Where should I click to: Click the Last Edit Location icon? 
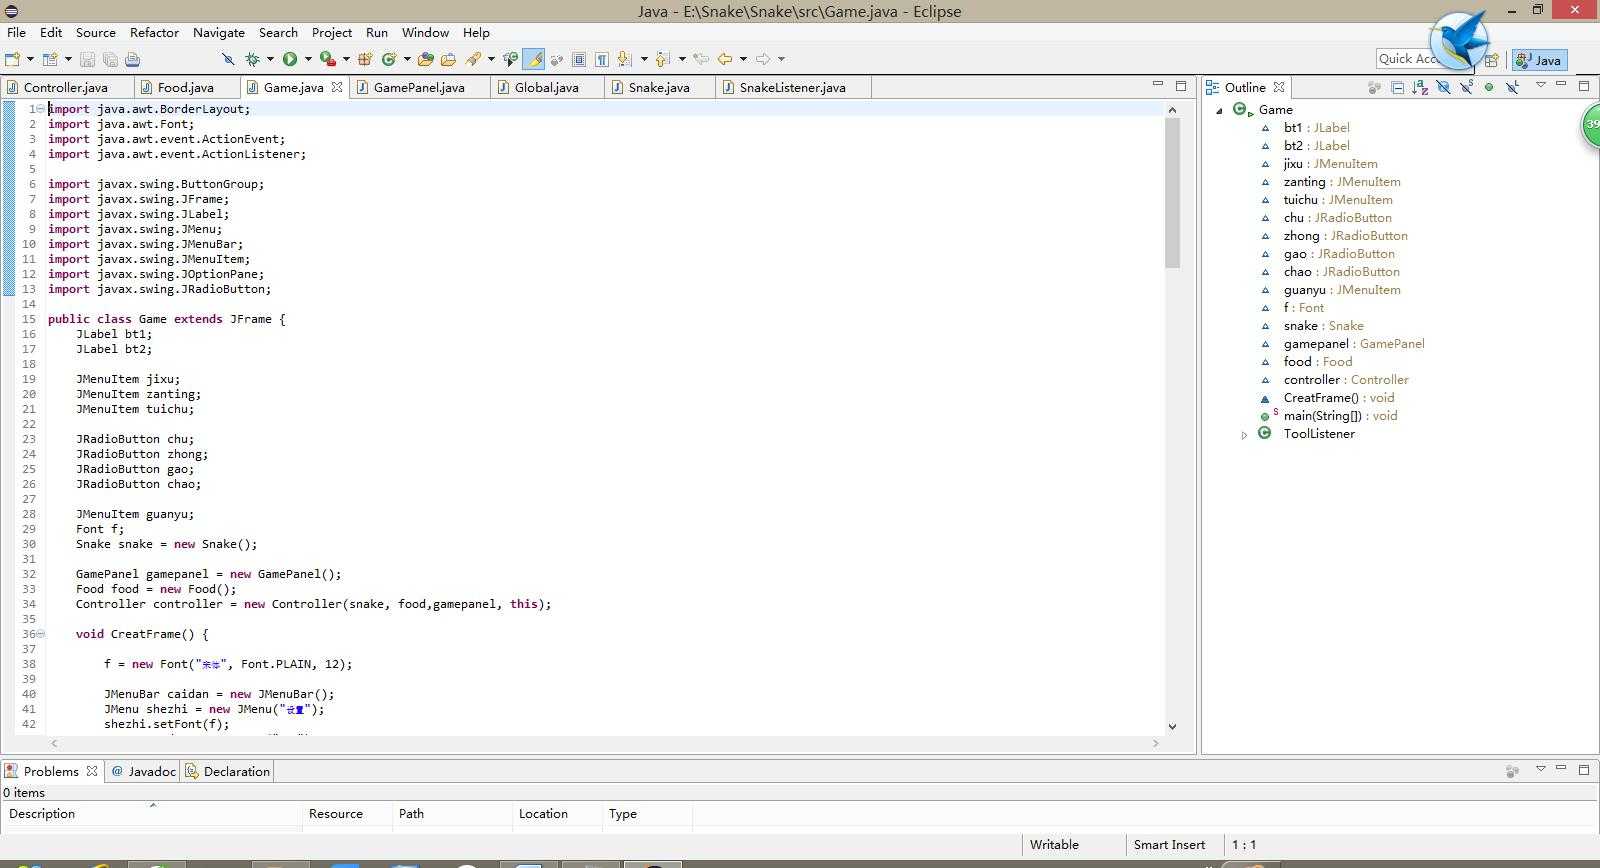[x=701, y=59]
